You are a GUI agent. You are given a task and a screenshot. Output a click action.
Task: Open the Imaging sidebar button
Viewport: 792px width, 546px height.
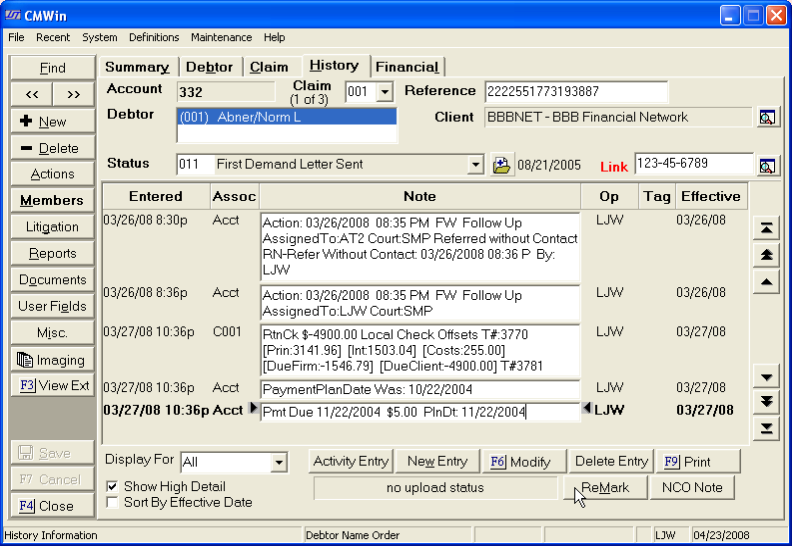[x=53, y=360]
